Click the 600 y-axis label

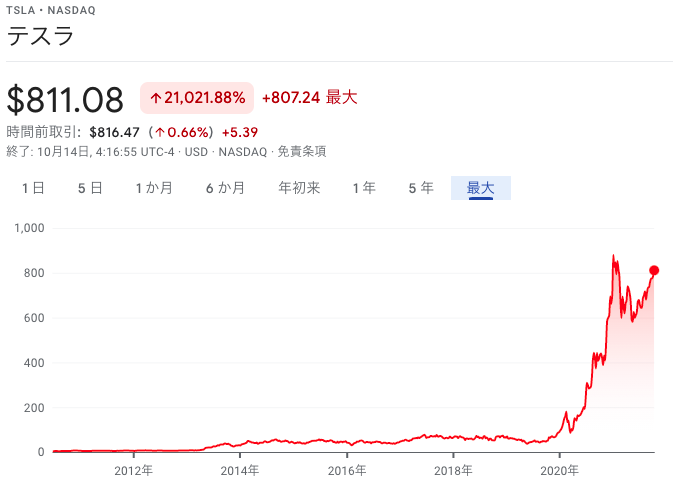34,318
